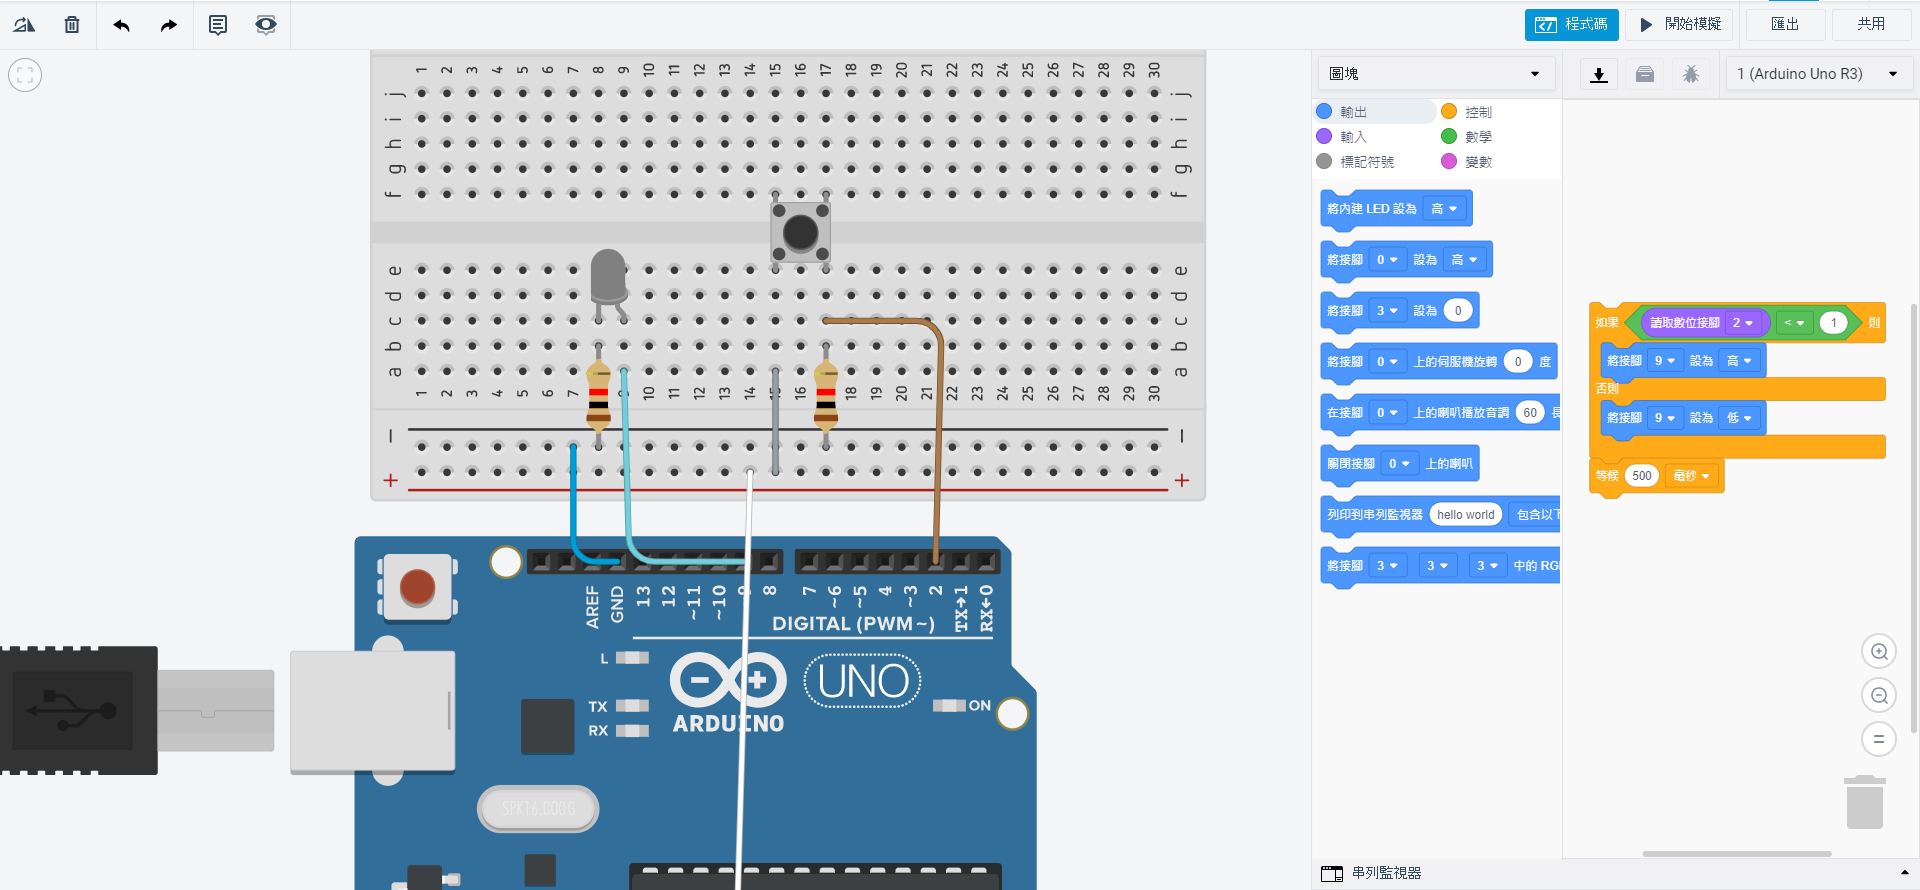Viewport: 1920px width, 890px height.
Task: Select the 控制 block category
Action: pyautogui.click(x=1477, y=112)
